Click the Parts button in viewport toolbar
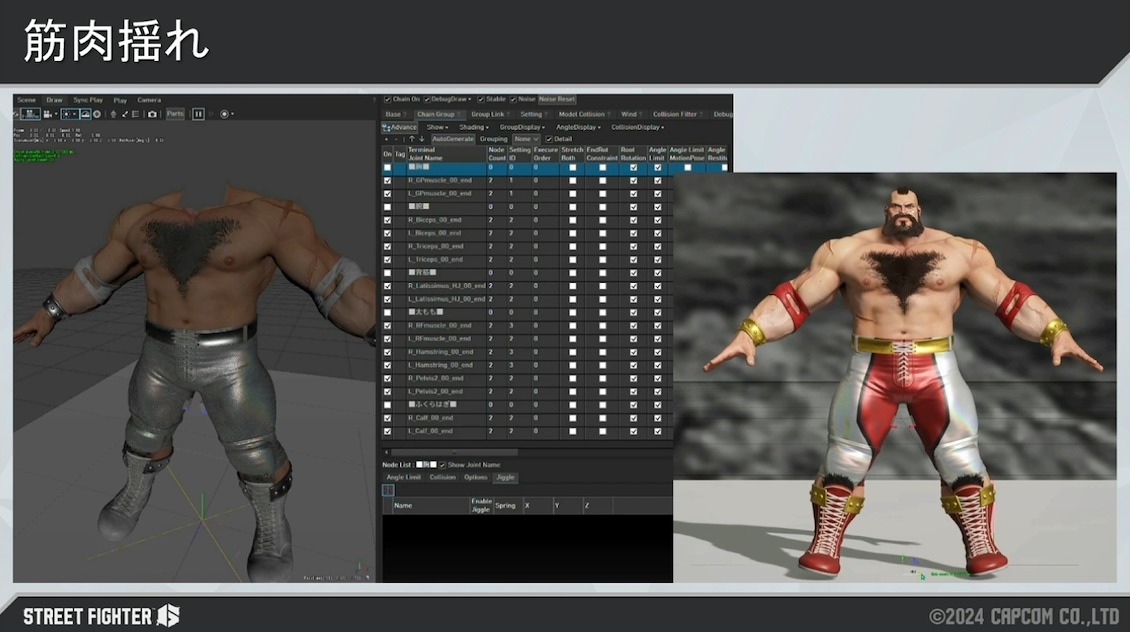1130x632 pixels. click(175, 114)
